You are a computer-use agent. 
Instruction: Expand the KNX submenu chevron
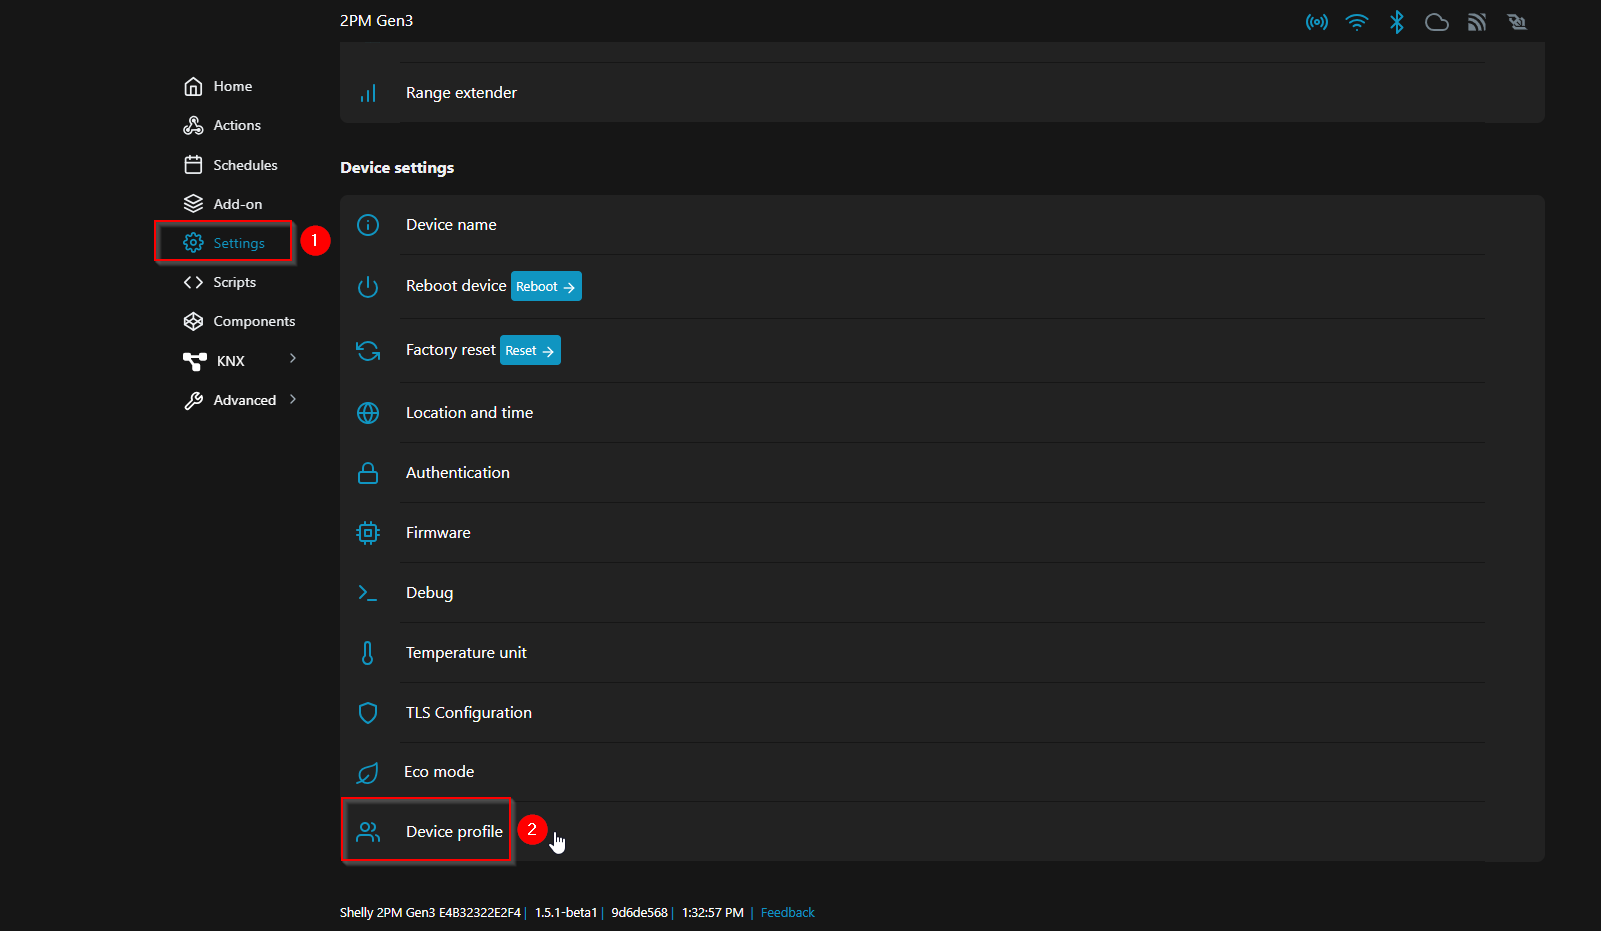click(293, 359)
